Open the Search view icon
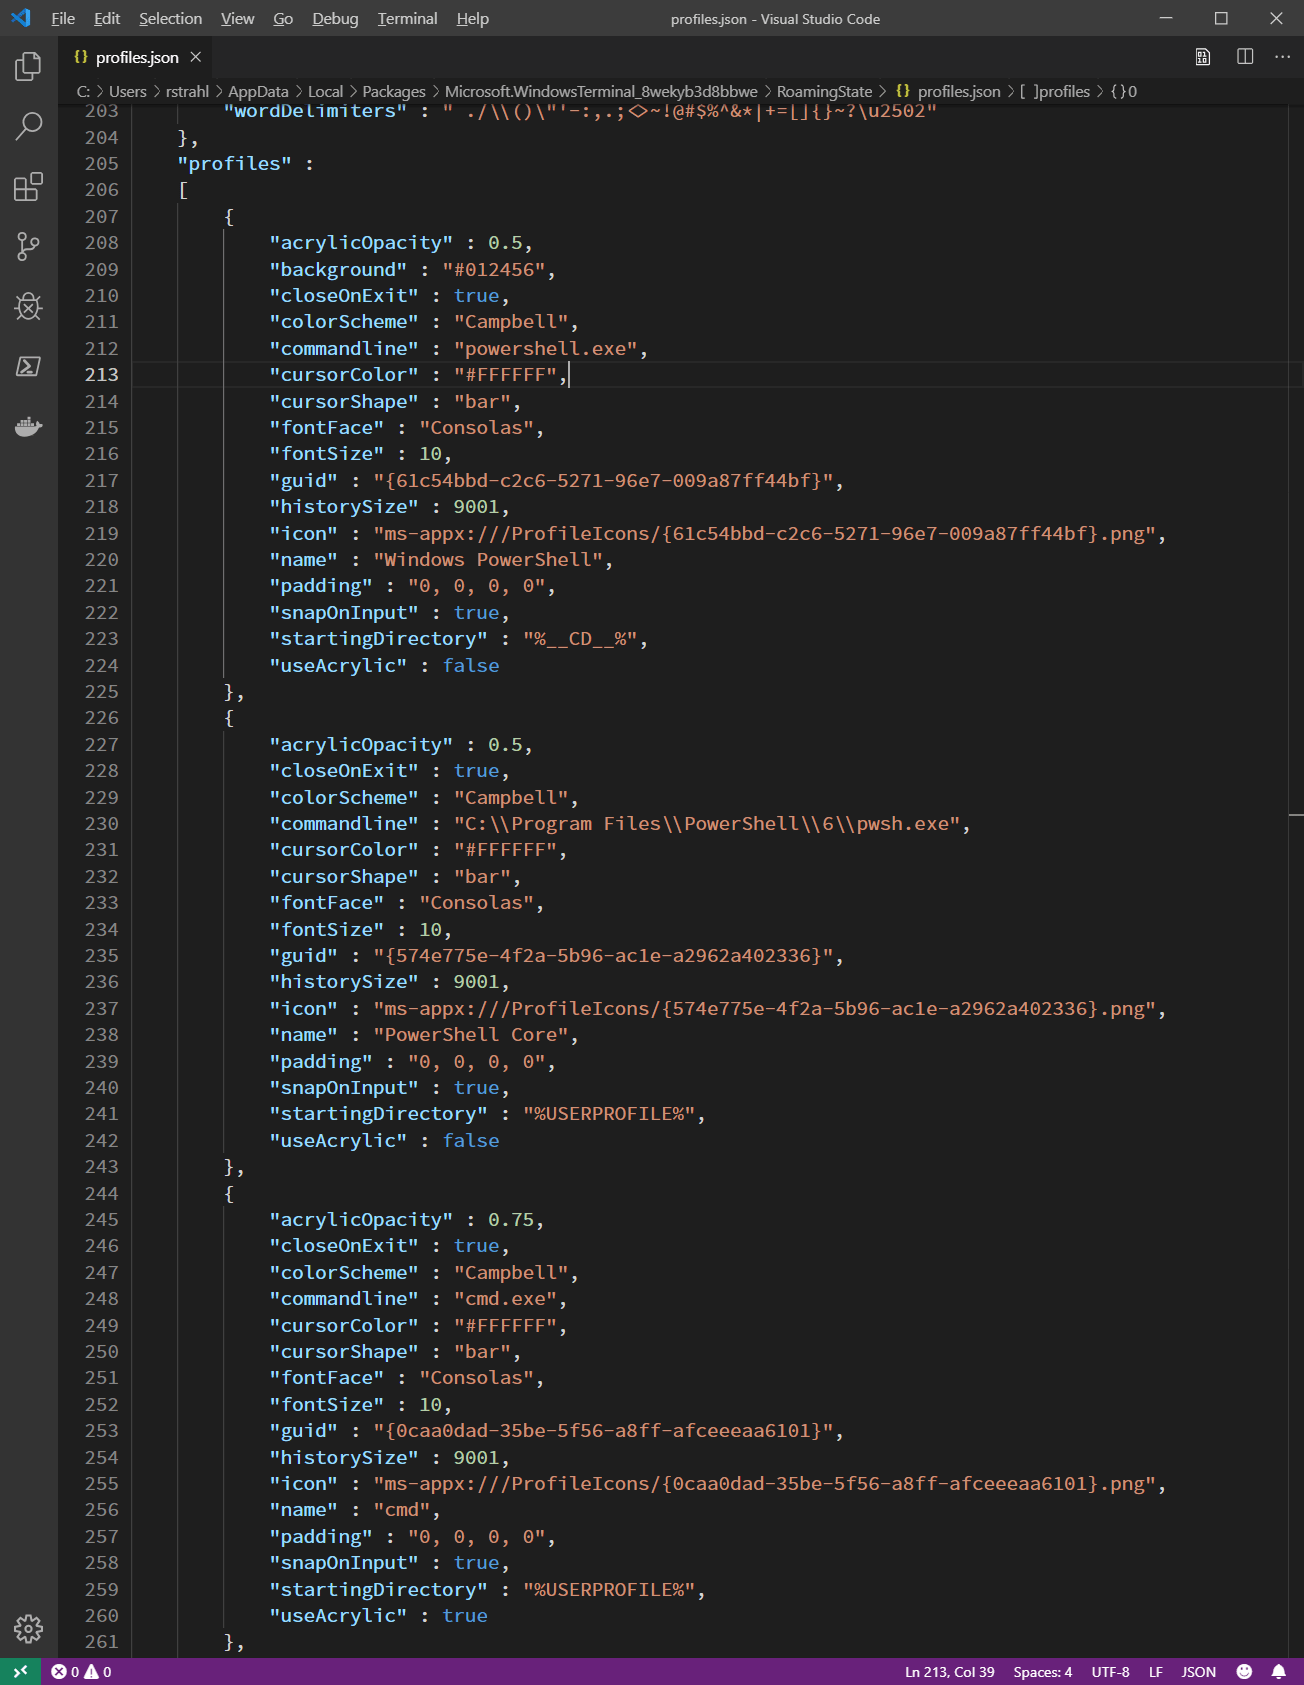The image size is (1304, 1685). [x=28, y=127]
